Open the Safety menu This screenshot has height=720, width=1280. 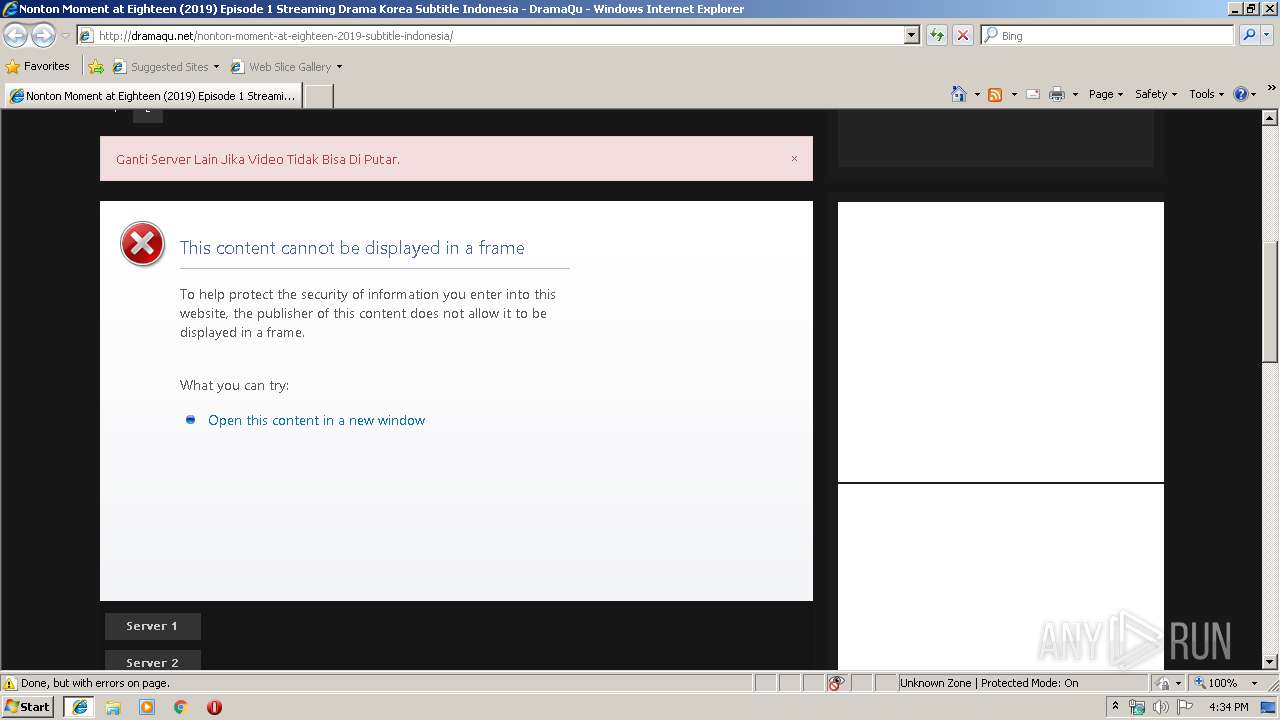1156,94
